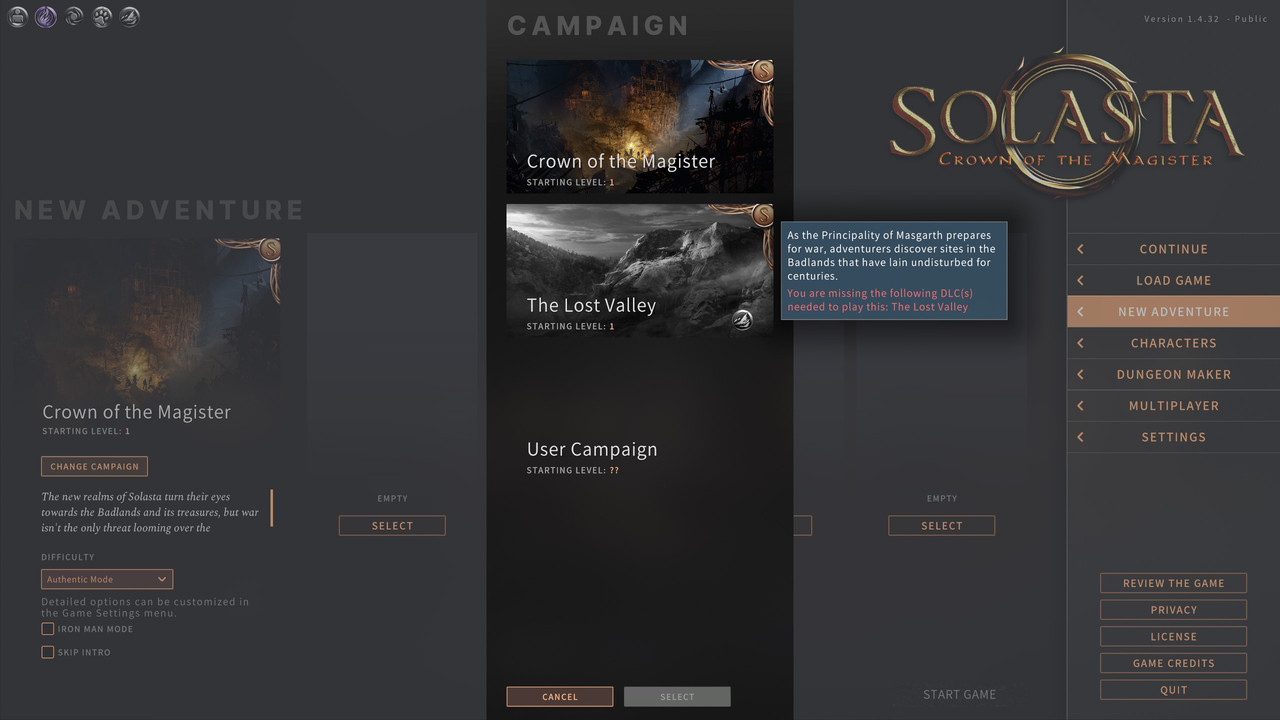Click the purple flame DLC icon
The image size is (1280, 720).
[x=45, y=17]
